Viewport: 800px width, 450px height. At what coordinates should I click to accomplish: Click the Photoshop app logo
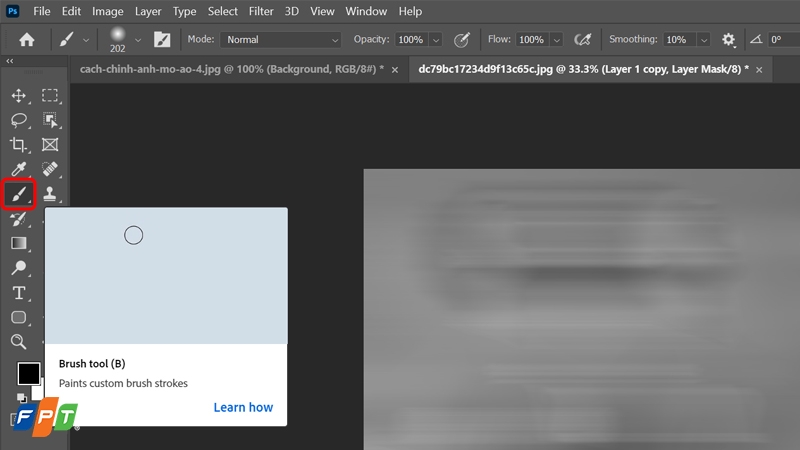(13, 11)
